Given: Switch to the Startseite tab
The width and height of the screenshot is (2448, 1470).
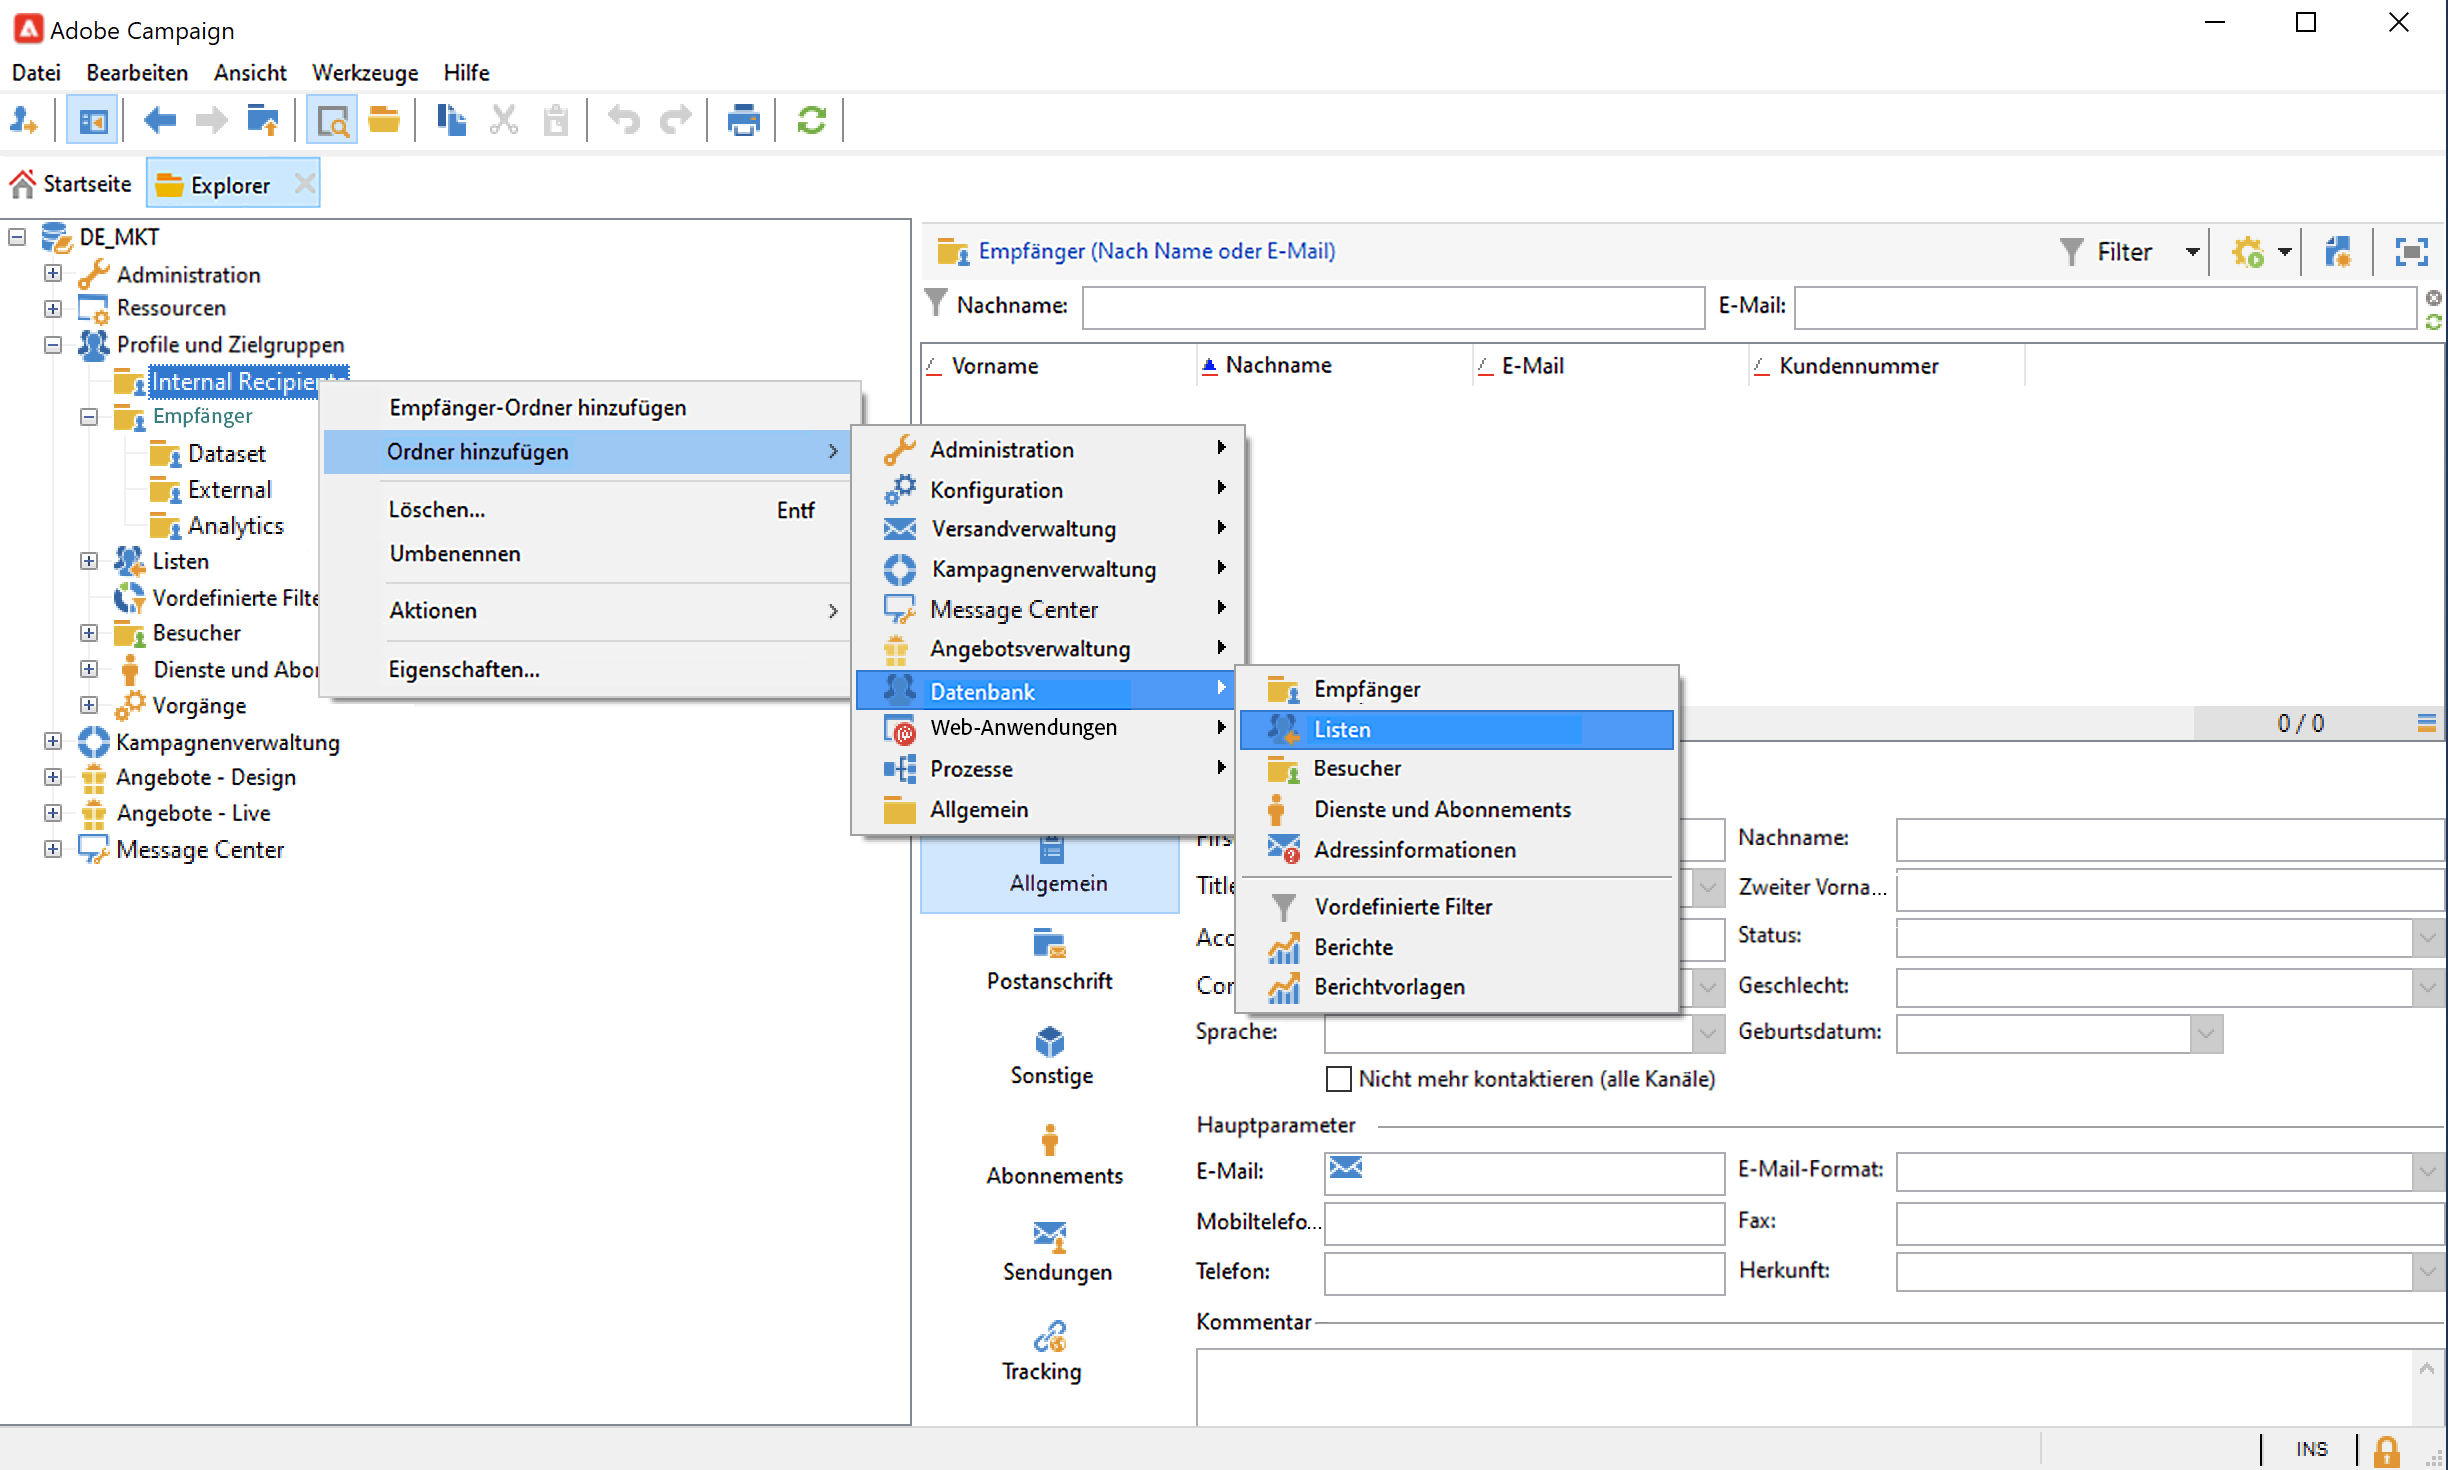Looking at the screenshot, I should click(72, 184).
